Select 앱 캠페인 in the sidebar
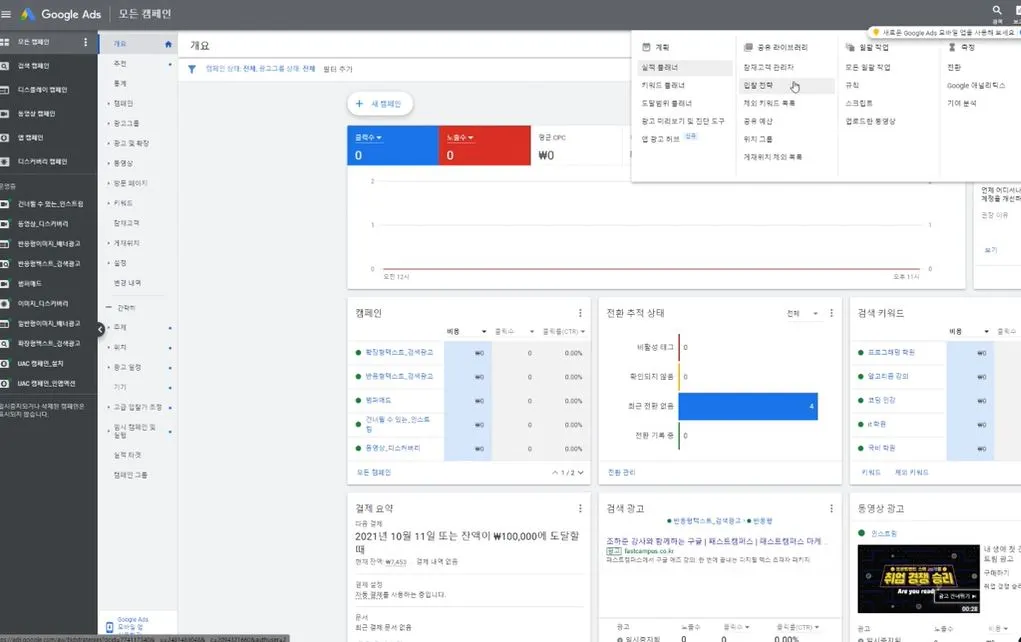The width and height of the screenshot is (1021, 642). tap(31, 138)
